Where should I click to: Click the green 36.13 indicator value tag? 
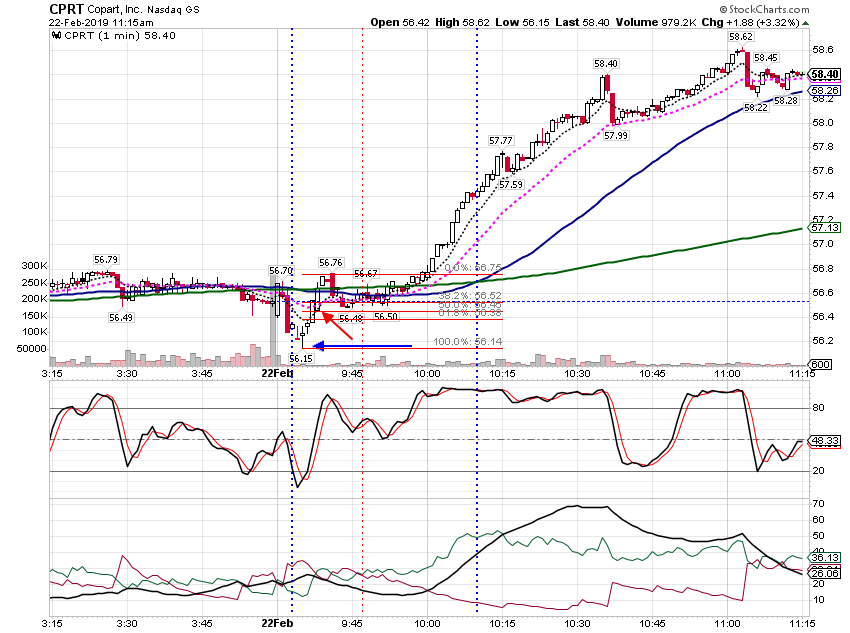pos(825,557)
